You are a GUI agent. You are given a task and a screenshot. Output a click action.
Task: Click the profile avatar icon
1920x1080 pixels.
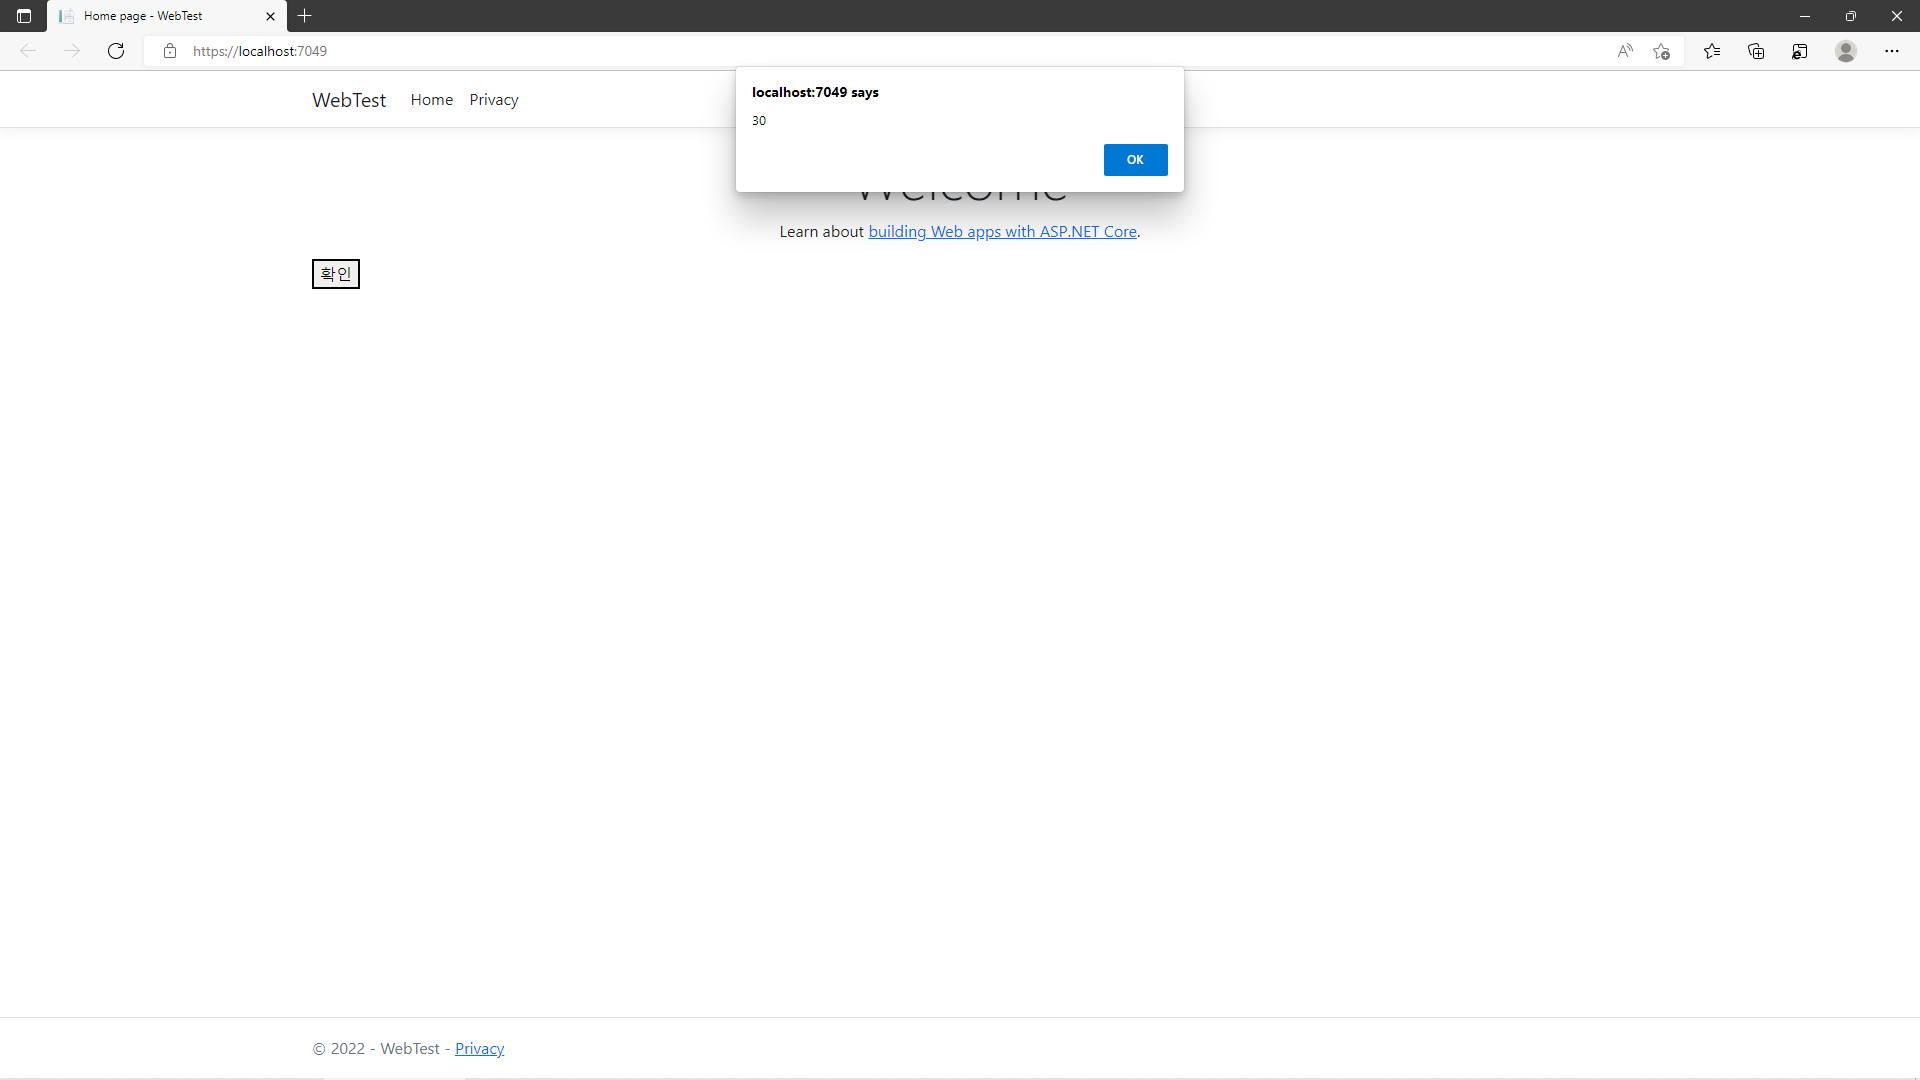[1846, 51]
